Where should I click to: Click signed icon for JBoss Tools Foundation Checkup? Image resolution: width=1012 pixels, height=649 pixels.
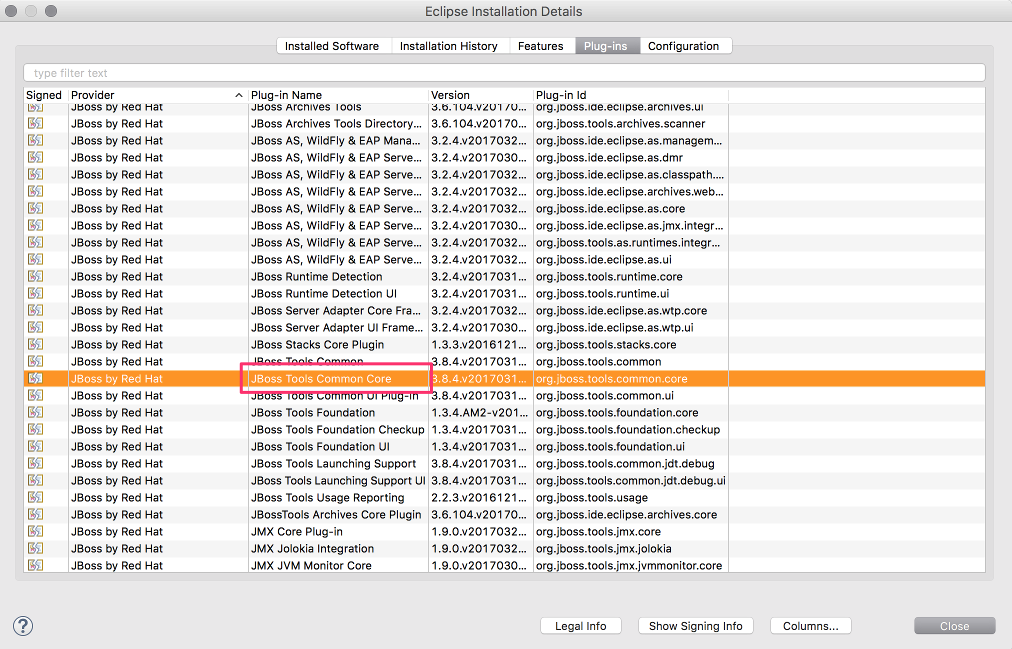point(35,429)
